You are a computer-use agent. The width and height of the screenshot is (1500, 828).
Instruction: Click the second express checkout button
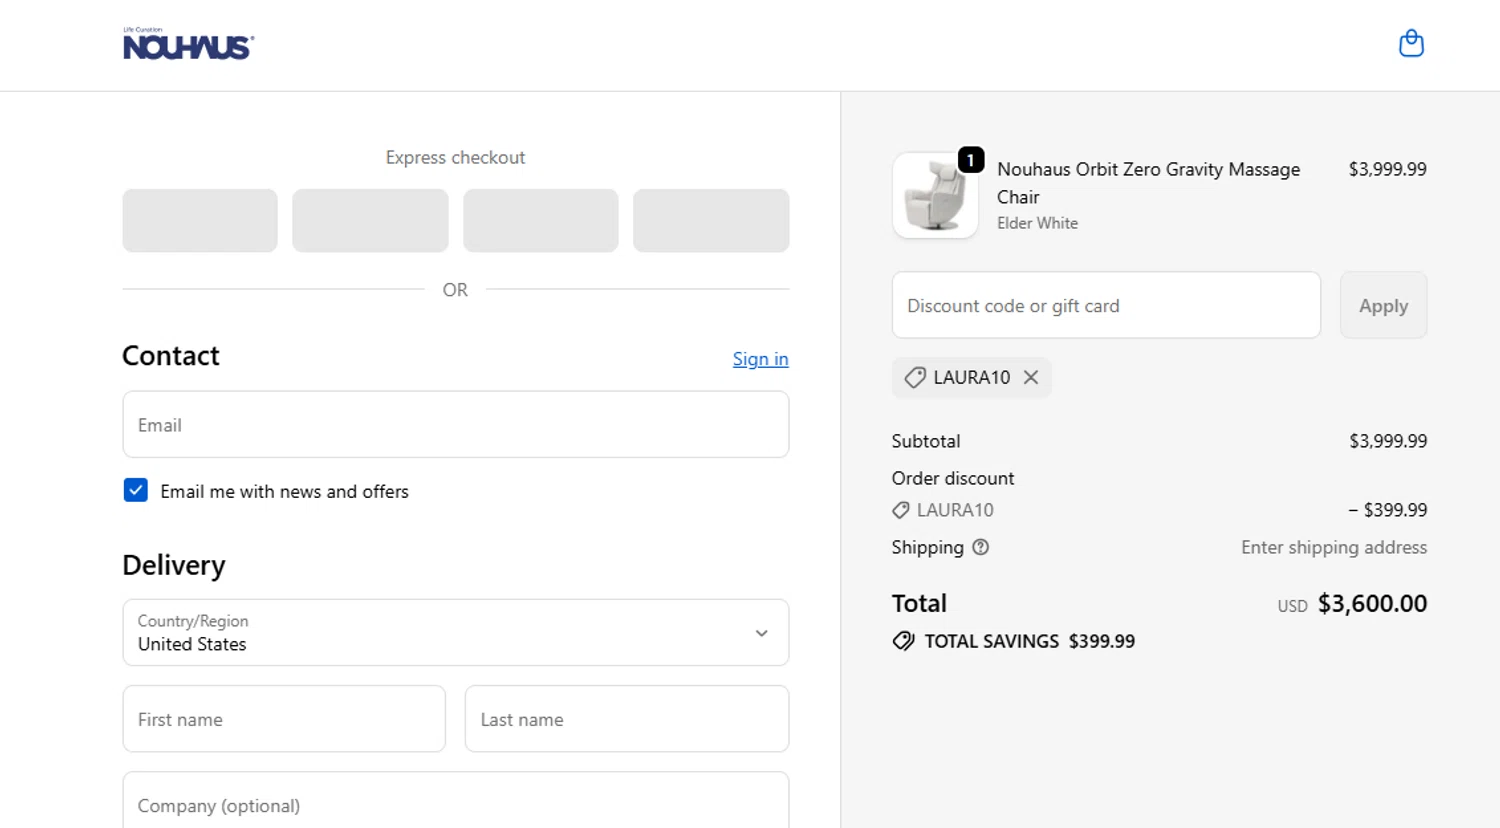coord(370,220)
